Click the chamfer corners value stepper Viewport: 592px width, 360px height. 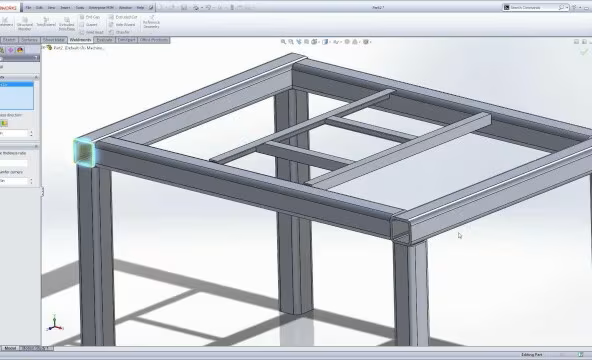coord(31,181)
